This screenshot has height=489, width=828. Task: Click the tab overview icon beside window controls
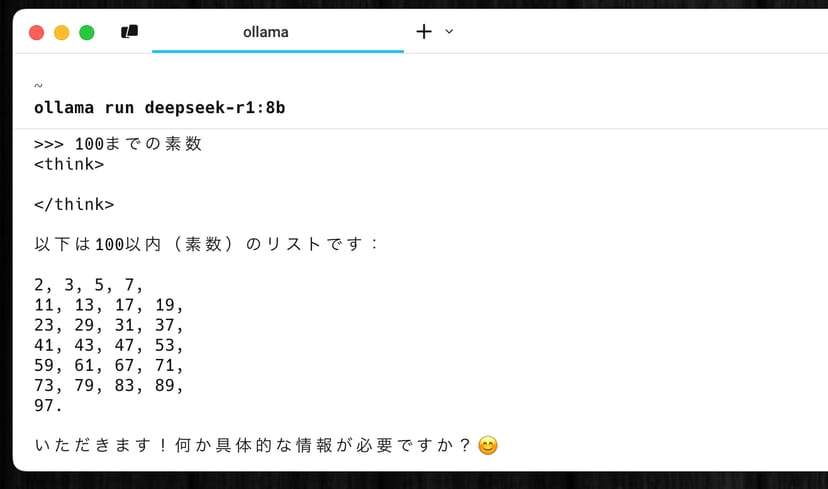[x=129, y=32]
